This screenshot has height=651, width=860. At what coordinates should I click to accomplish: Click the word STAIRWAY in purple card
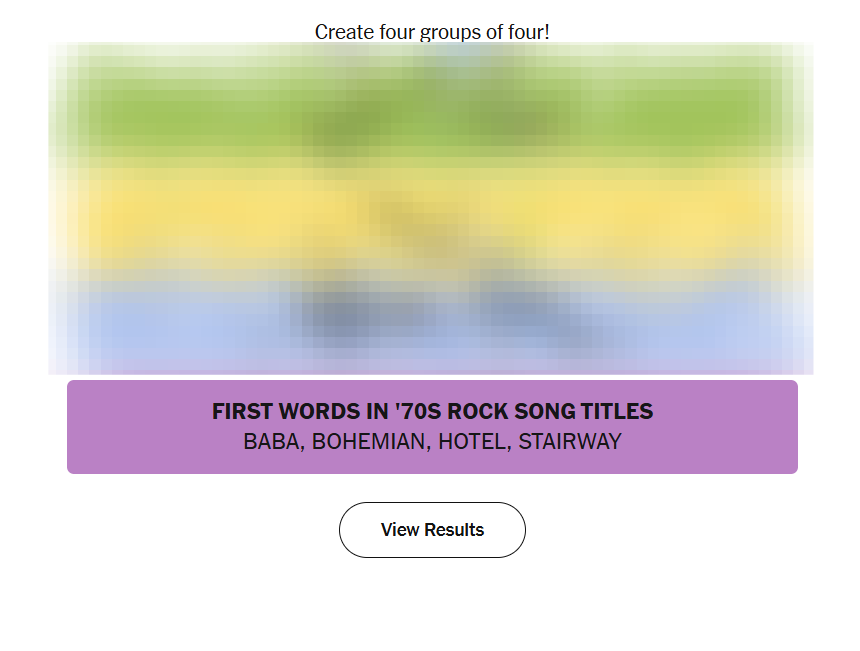(570, 442)
